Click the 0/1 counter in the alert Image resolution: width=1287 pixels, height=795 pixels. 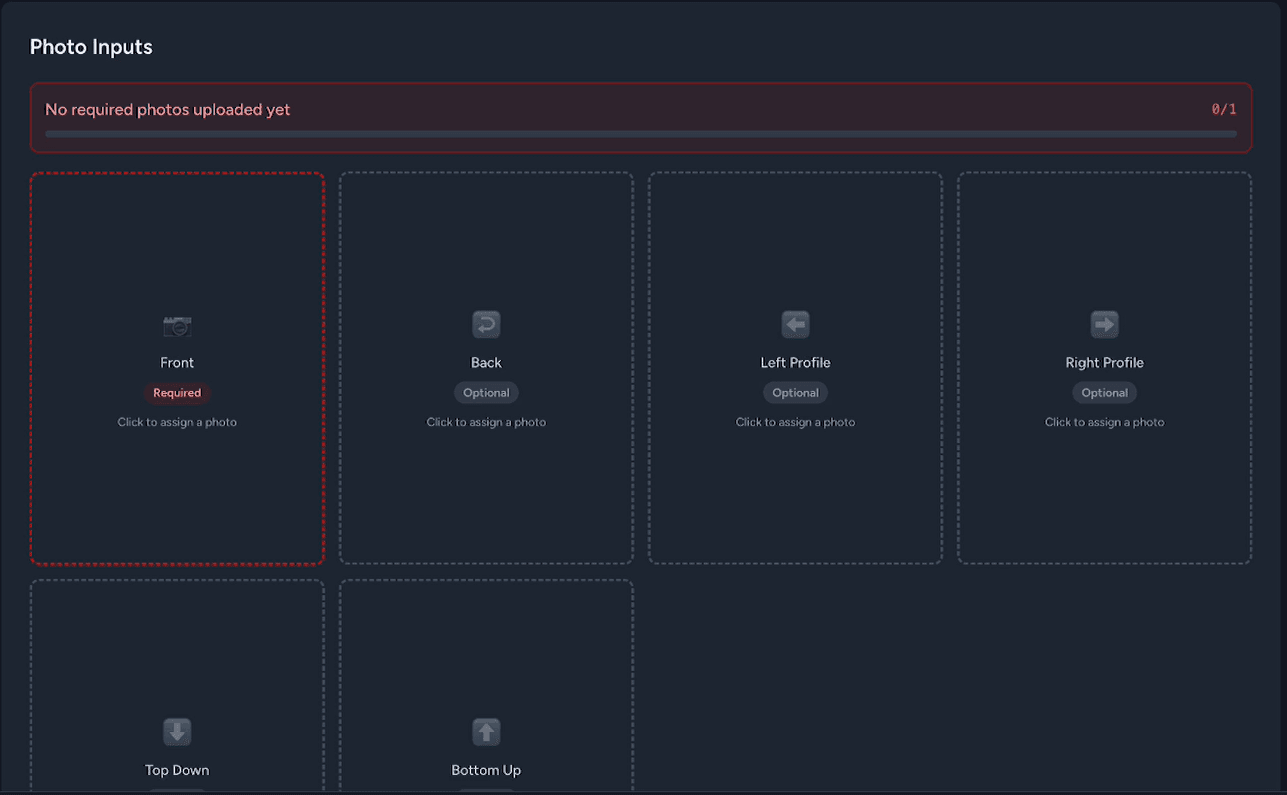click(1223, 109)
